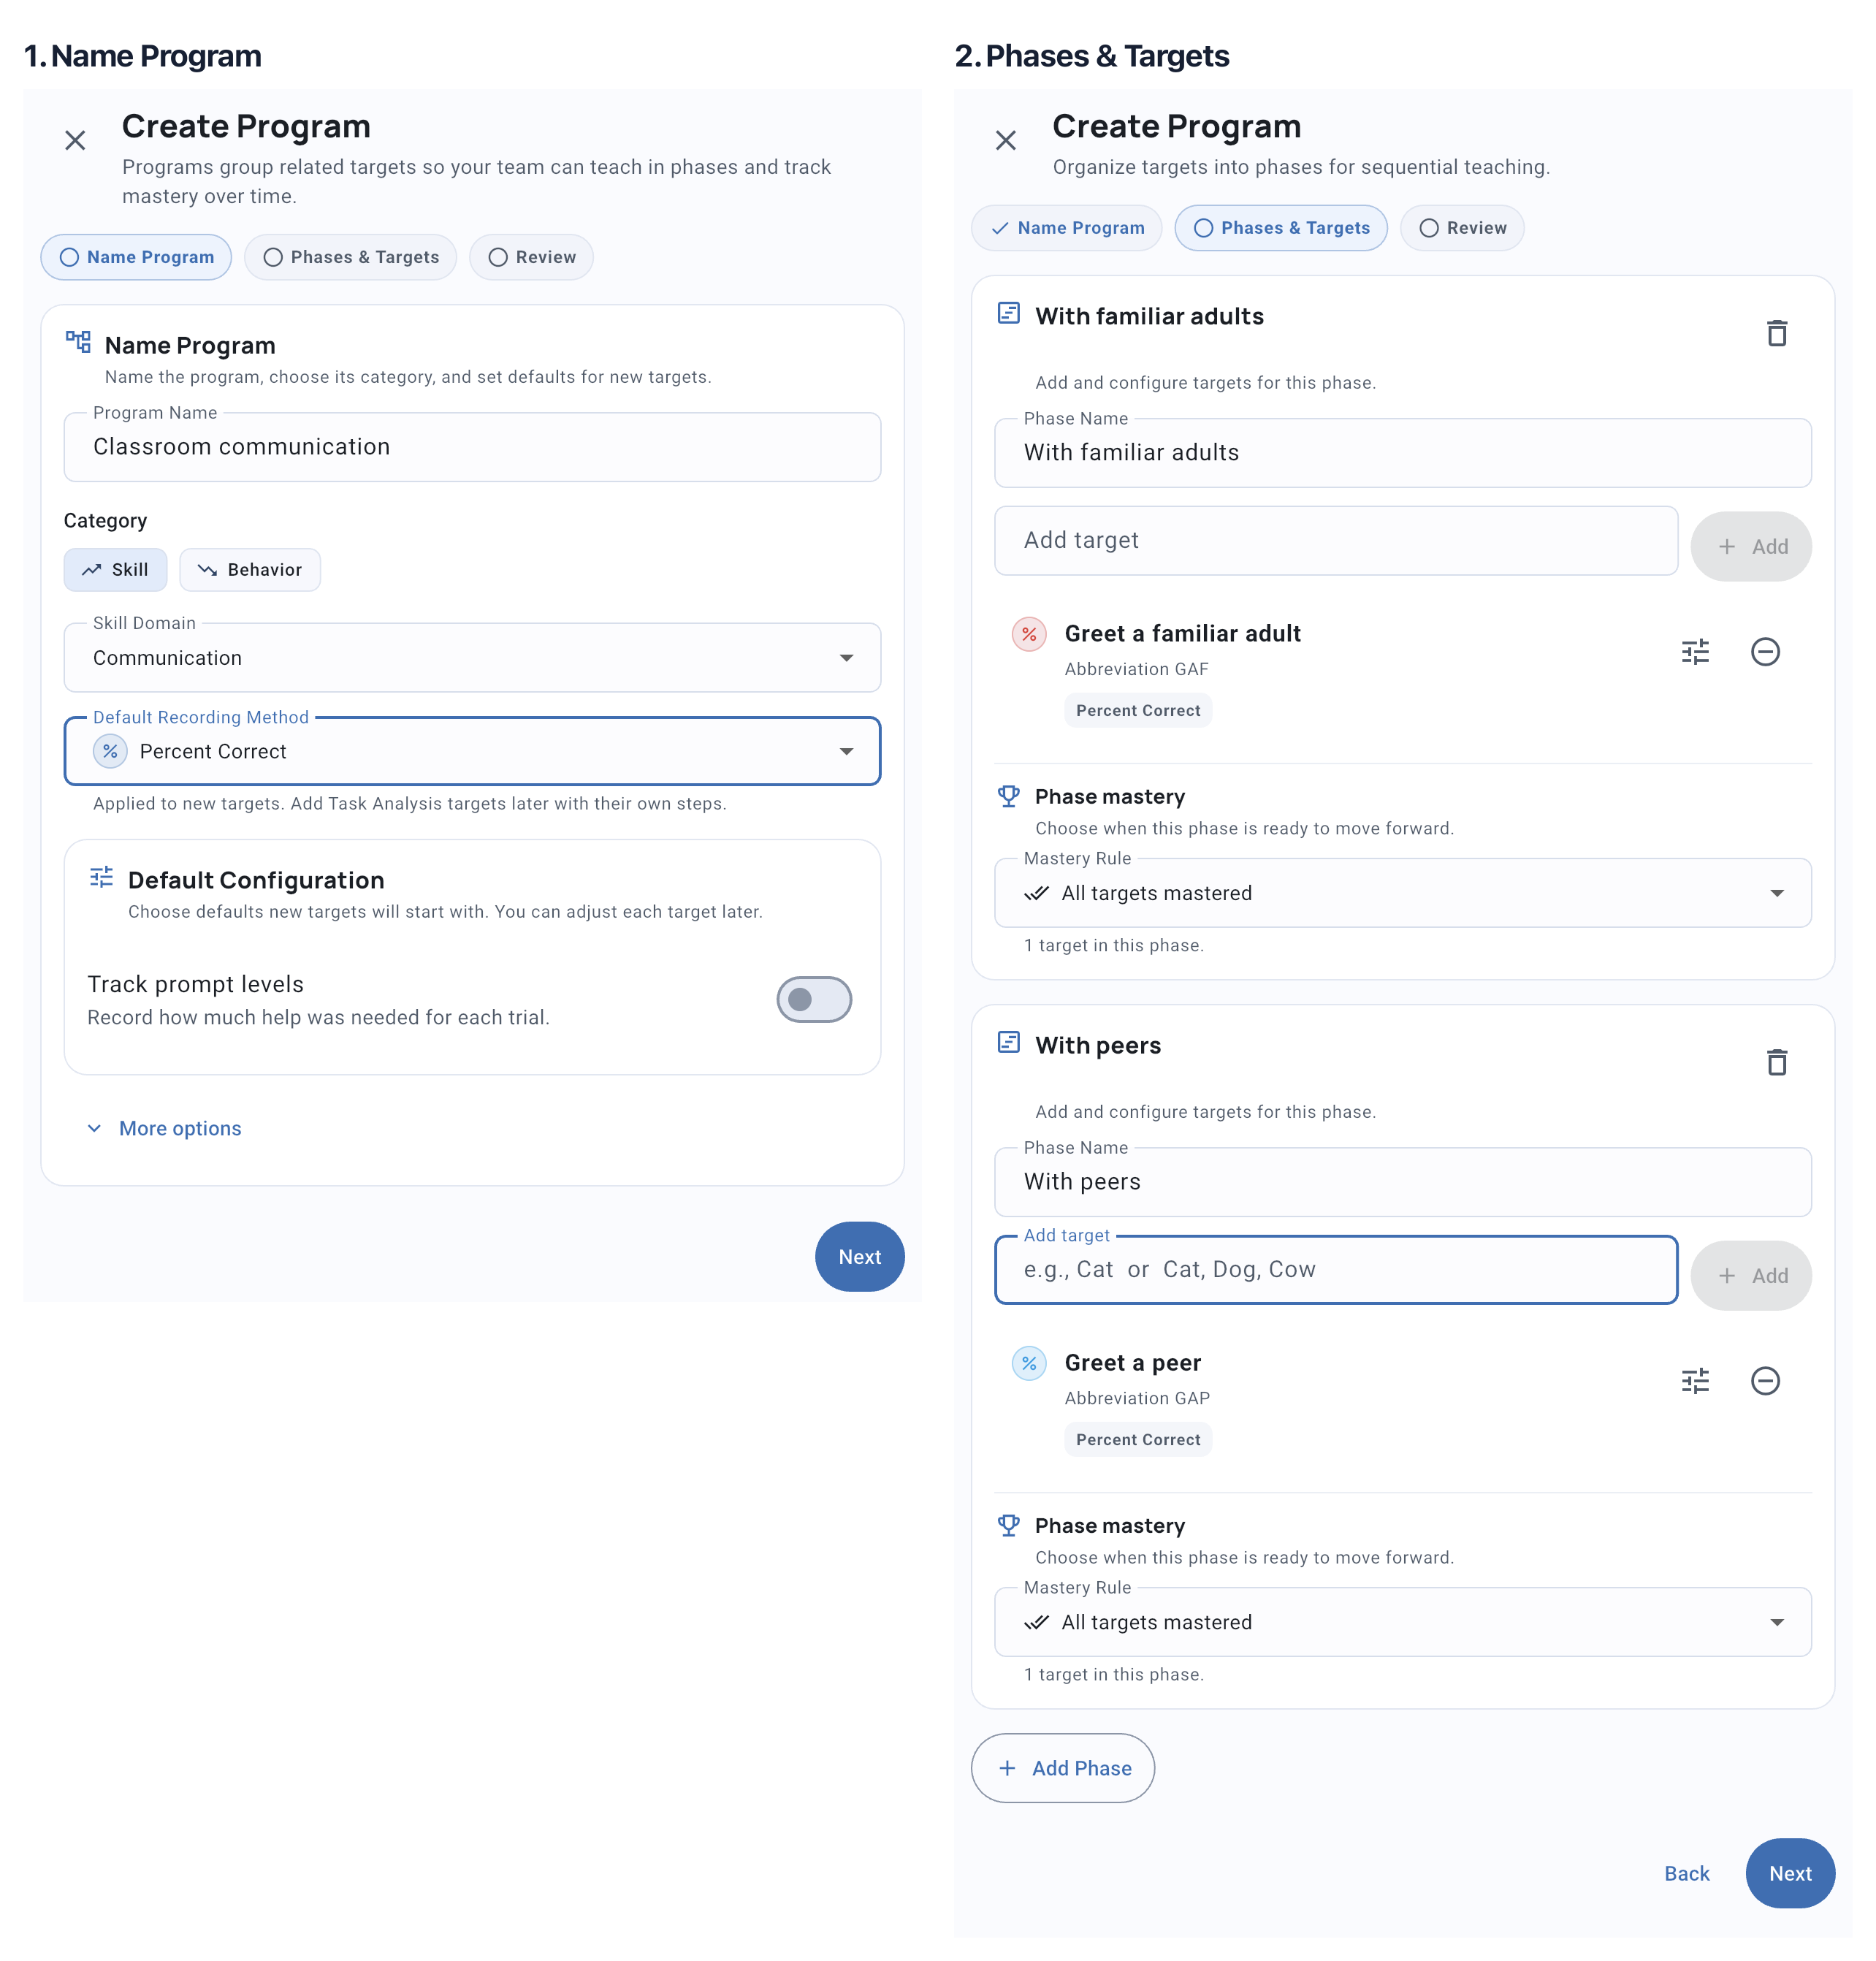Enable the Track prompt levels switch
Viewport: 1876px width, 1961px height.
pyautogui.click(x=814, y=999)
